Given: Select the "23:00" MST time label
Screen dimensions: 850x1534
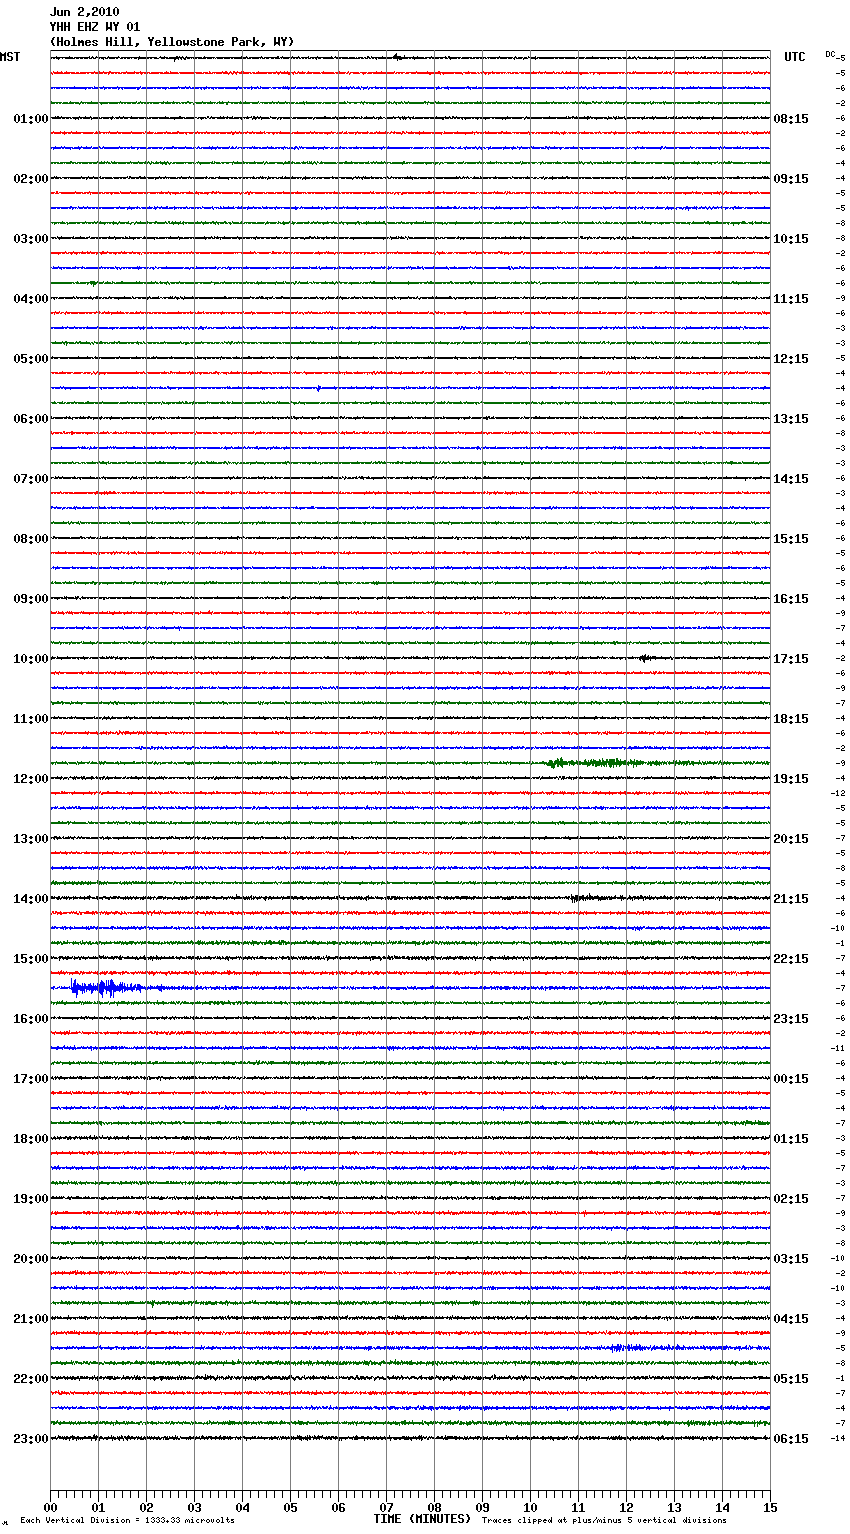Looking at the screenshot, I should point(31,1439).
